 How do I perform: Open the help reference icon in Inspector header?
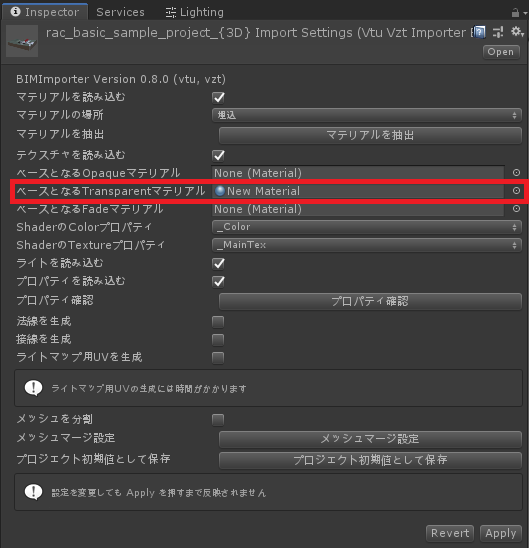480,32
